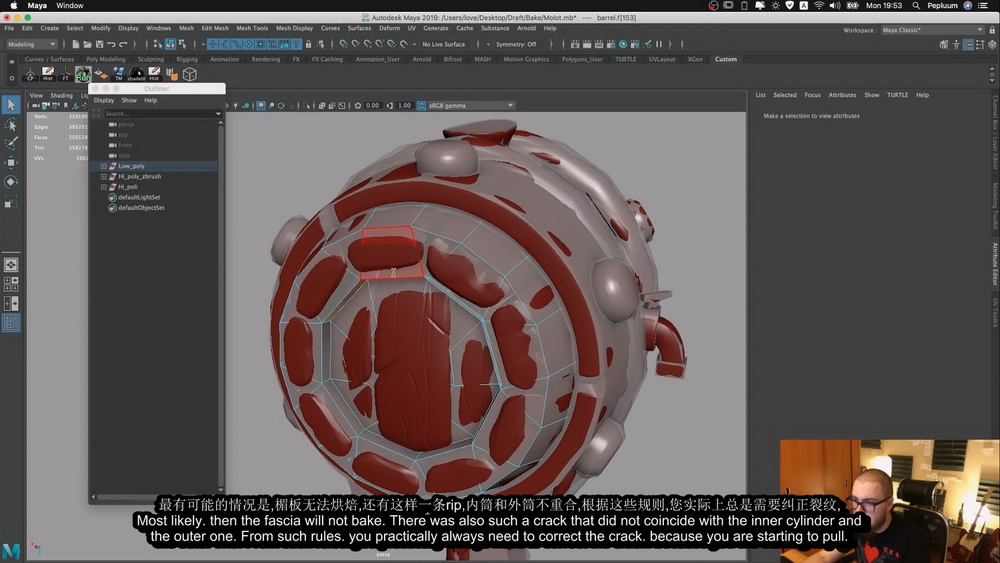Open the Symmetry Off dropdown arrow

pyautogui.click(x=488, y=44)
